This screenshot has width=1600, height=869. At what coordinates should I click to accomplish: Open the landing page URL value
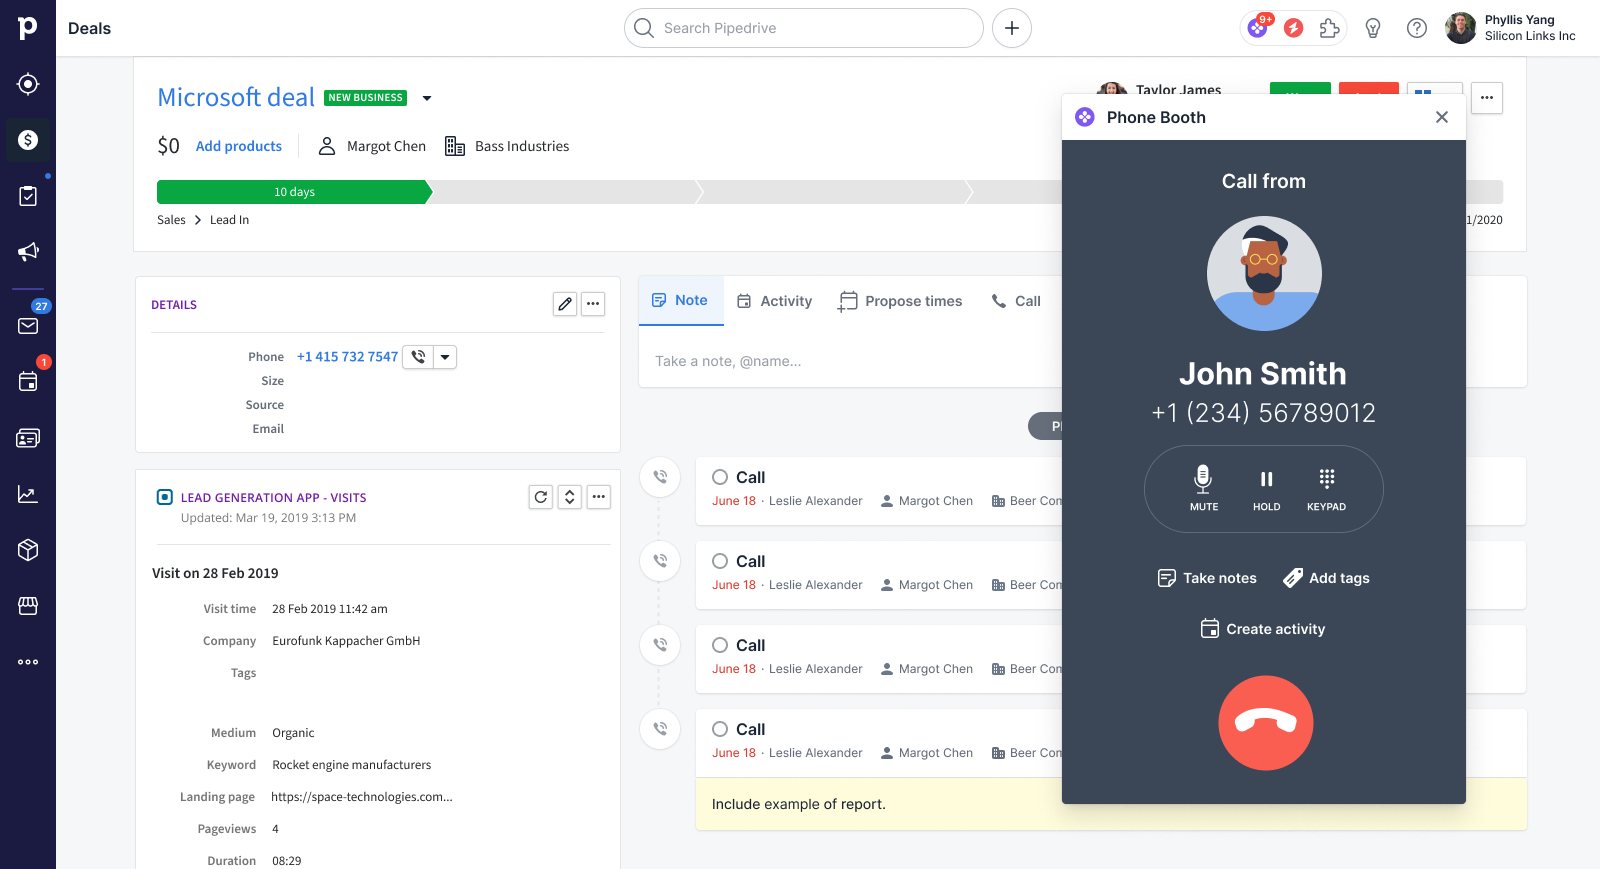(362, 797)
